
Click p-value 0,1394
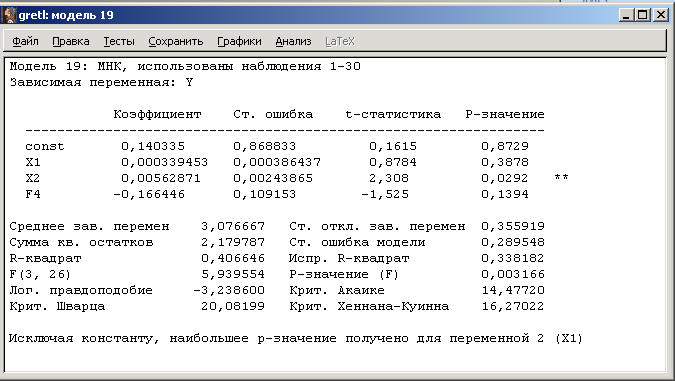(505, 194)
